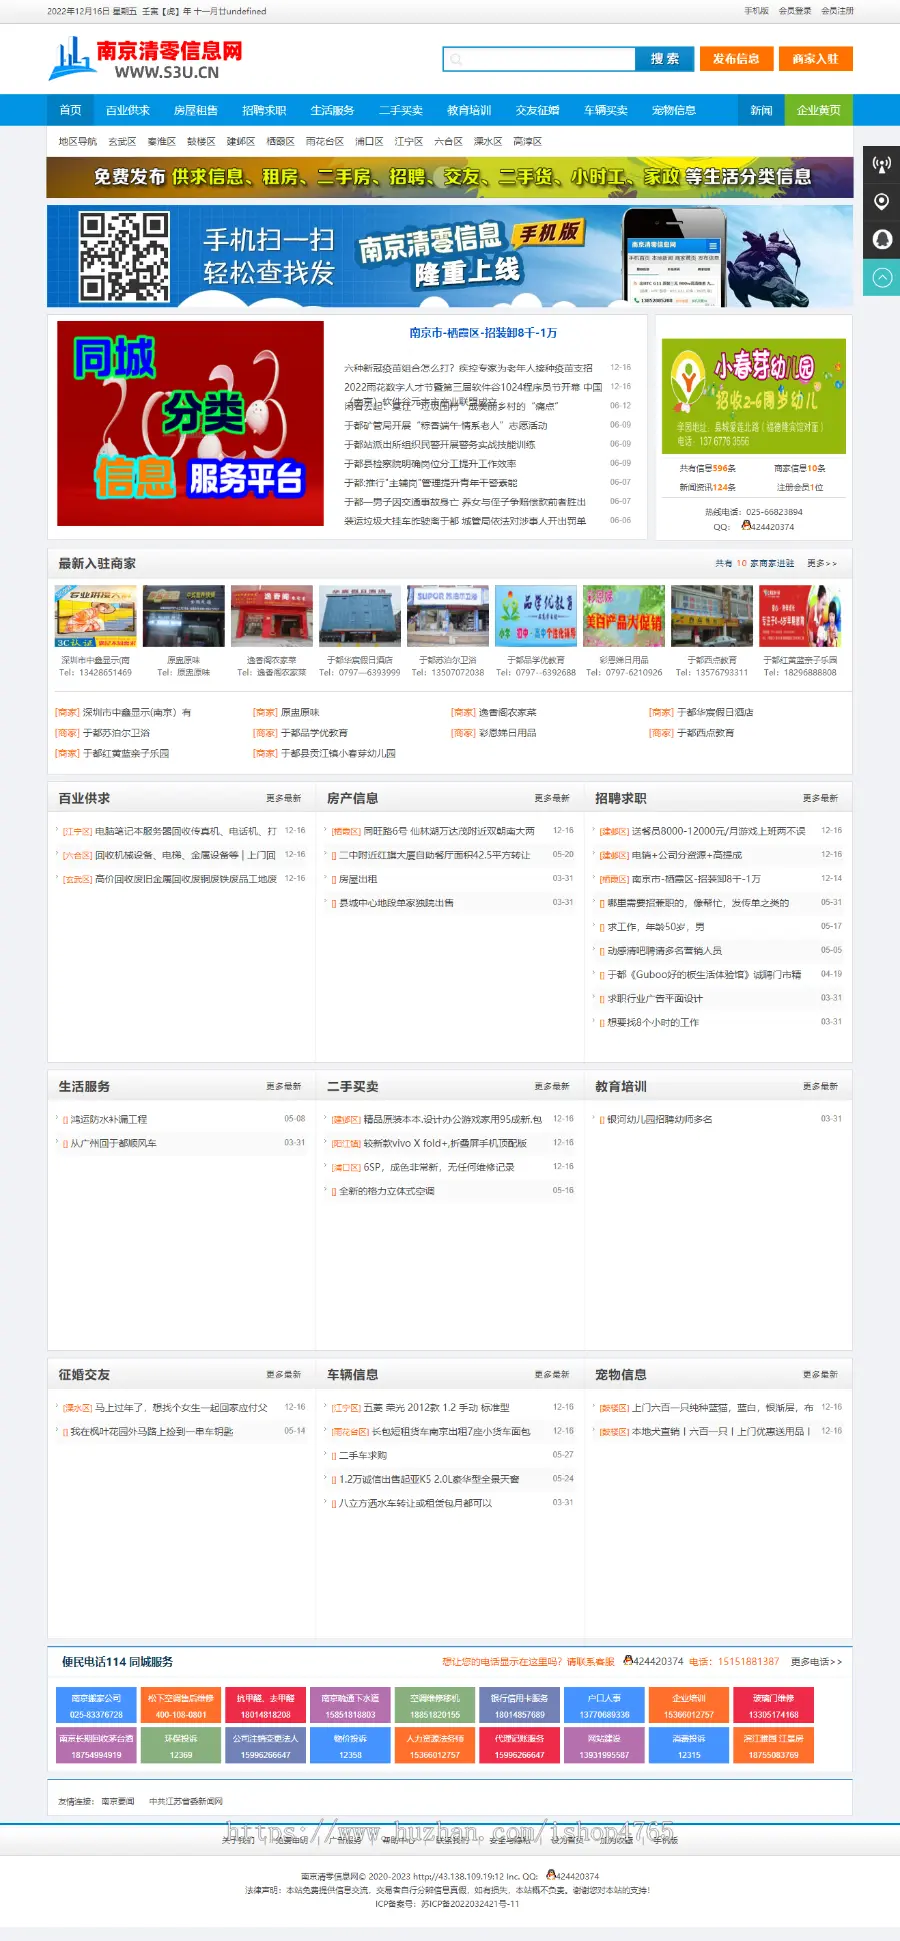Select the 秦淮区 district link

point(161,142)
